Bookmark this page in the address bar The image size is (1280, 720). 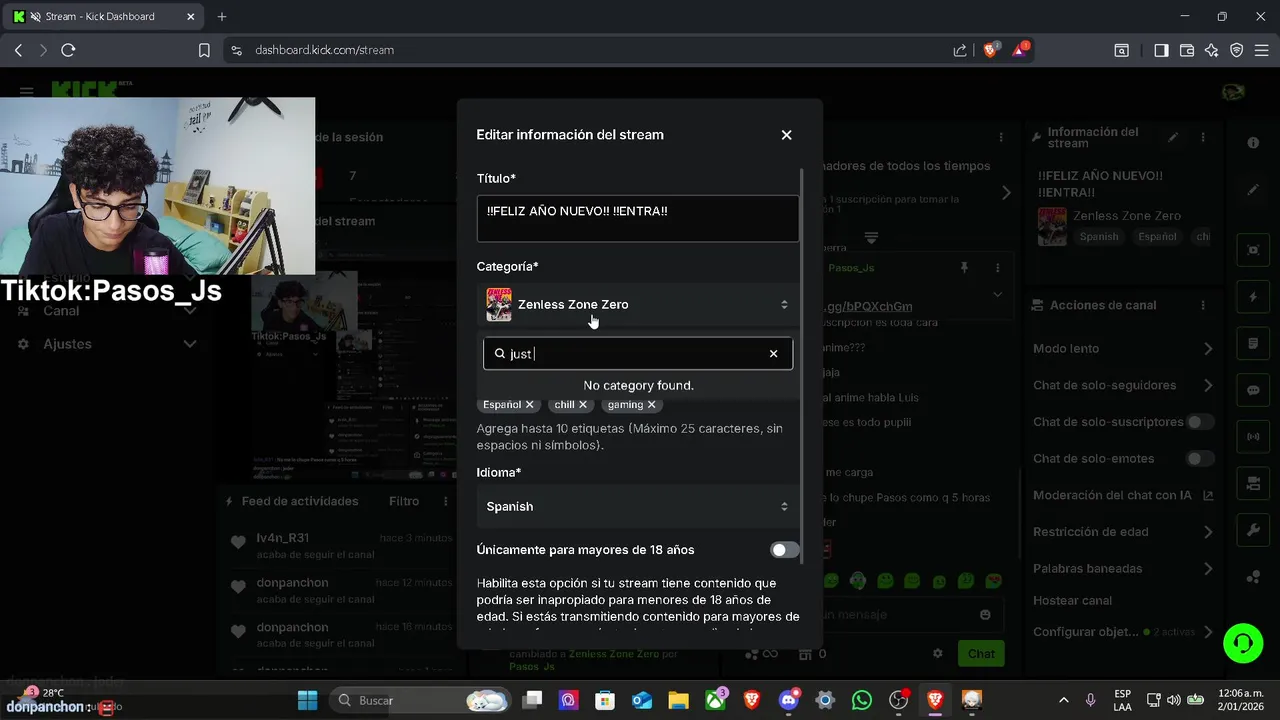point(204,50)
